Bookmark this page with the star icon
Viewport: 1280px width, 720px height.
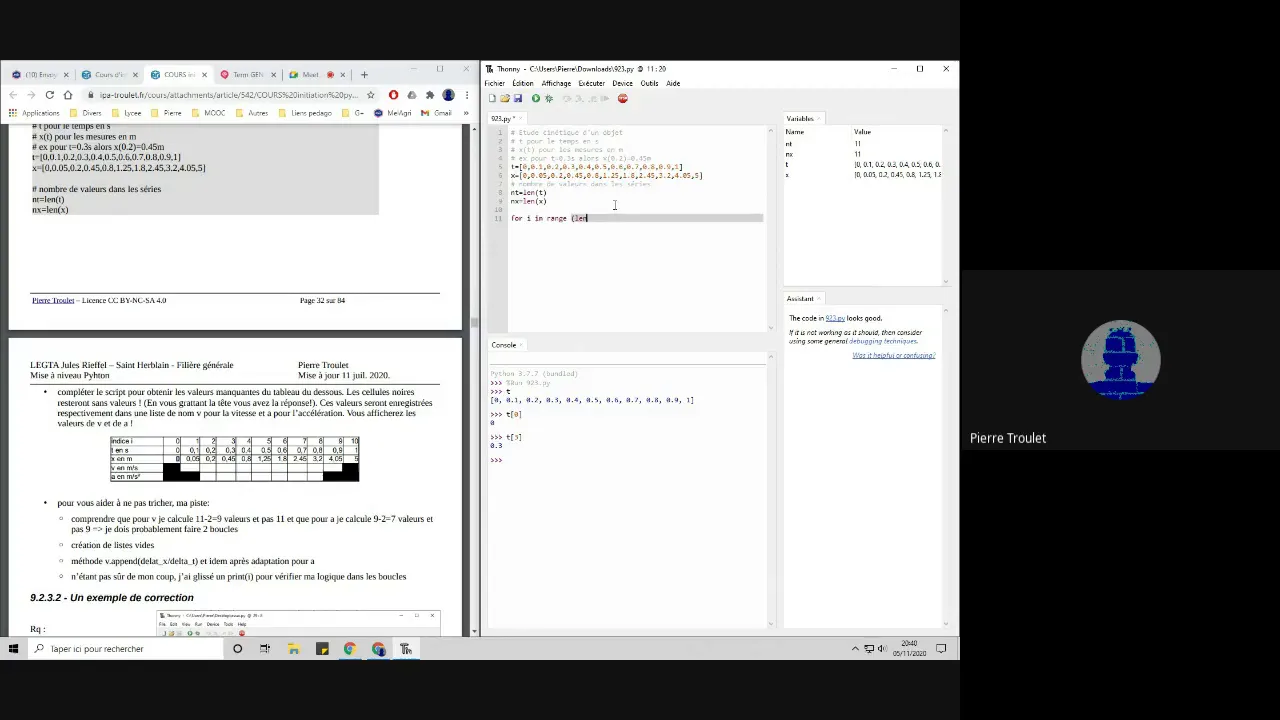coord(371,95)
